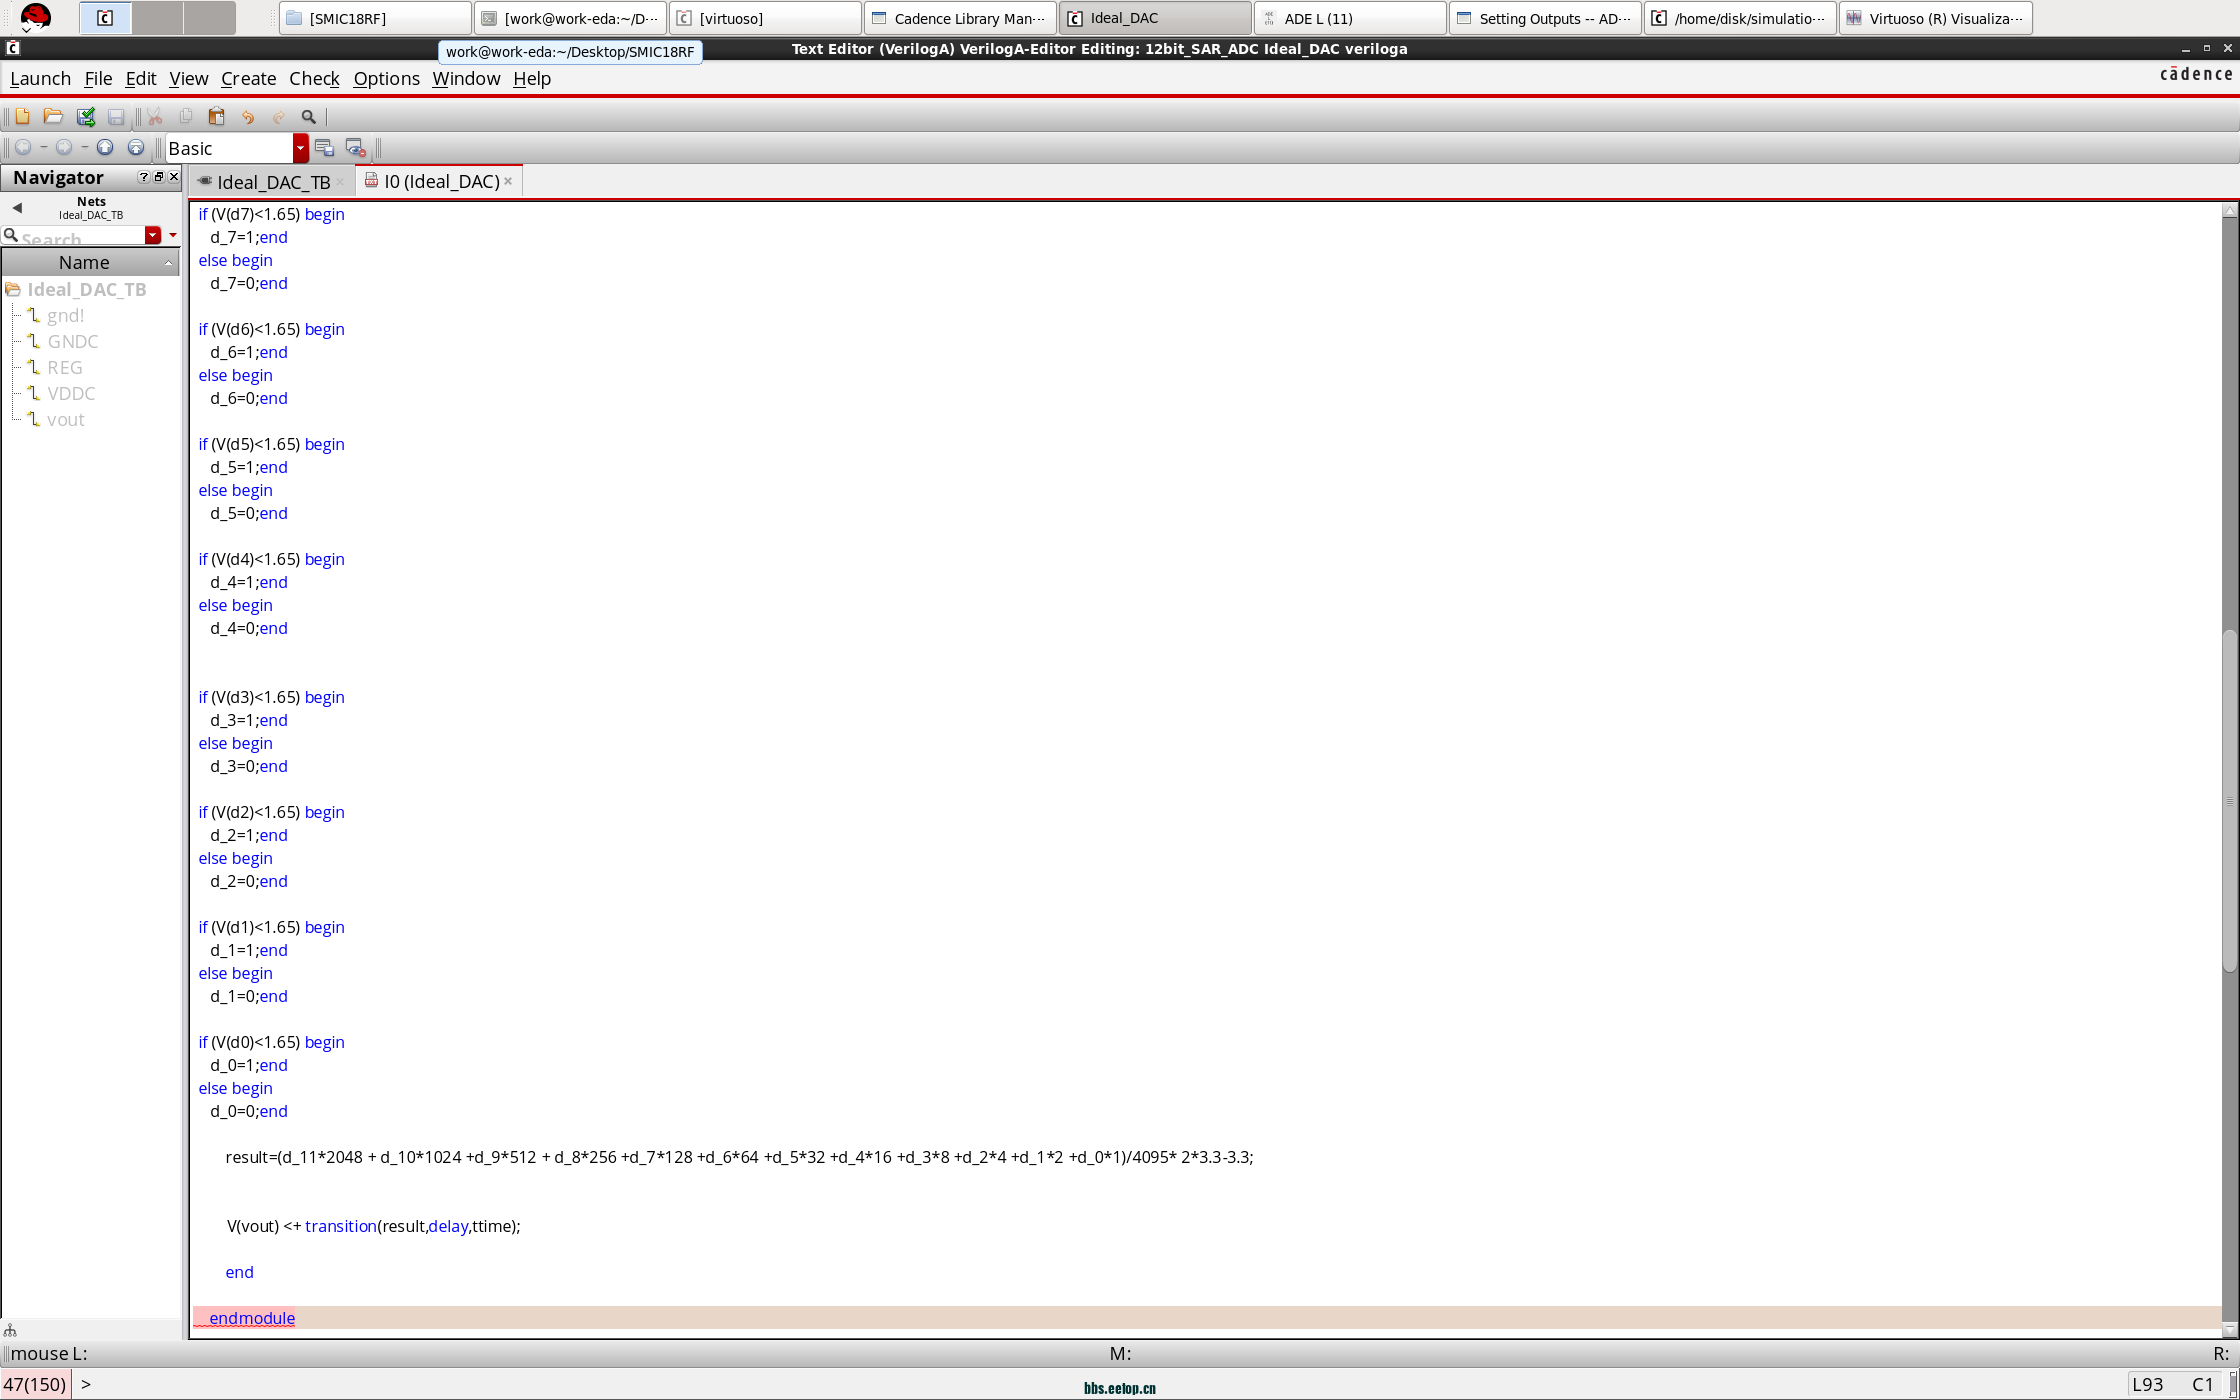Select the GNDC net

point(73,341)
